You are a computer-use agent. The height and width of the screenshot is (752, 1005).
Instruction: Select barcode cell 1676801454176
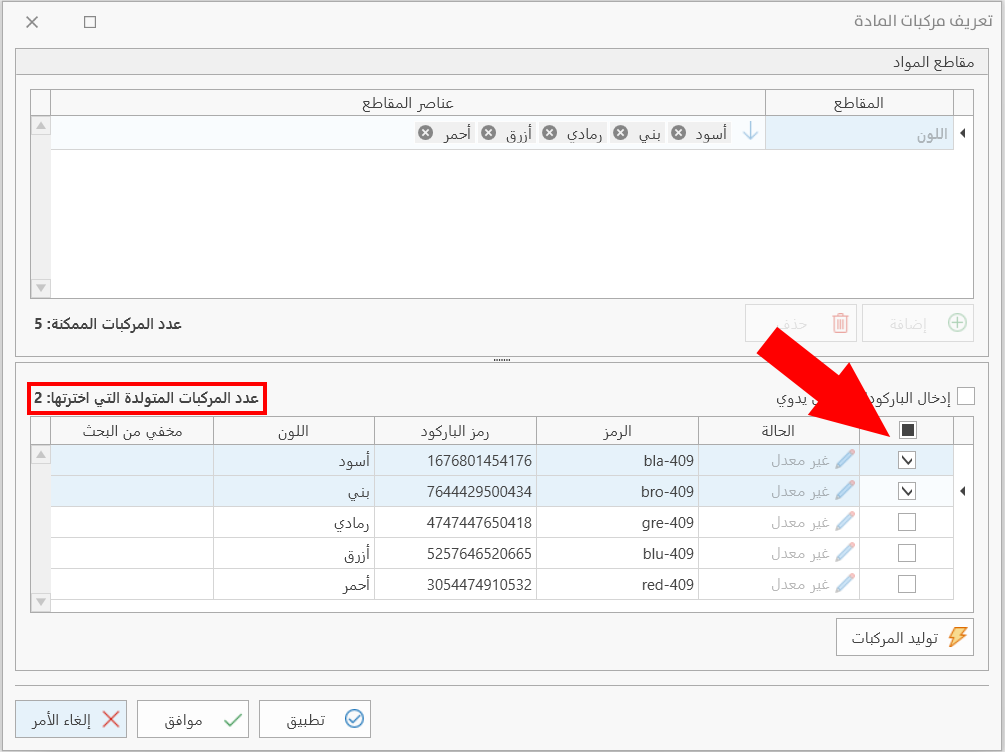pyautogui.click(x=455, y=460)
